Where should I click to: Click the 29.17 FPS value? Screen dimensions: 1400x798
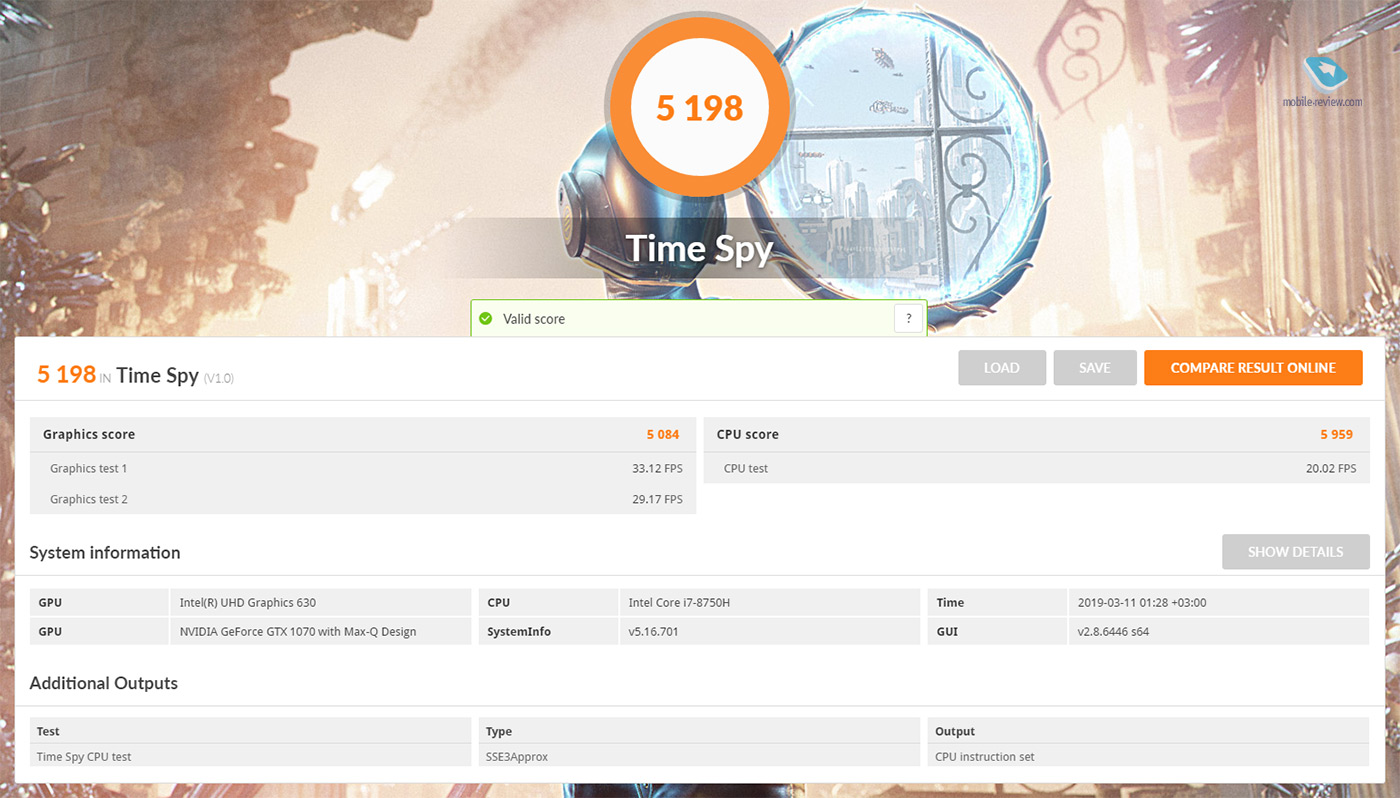point(658,499)
